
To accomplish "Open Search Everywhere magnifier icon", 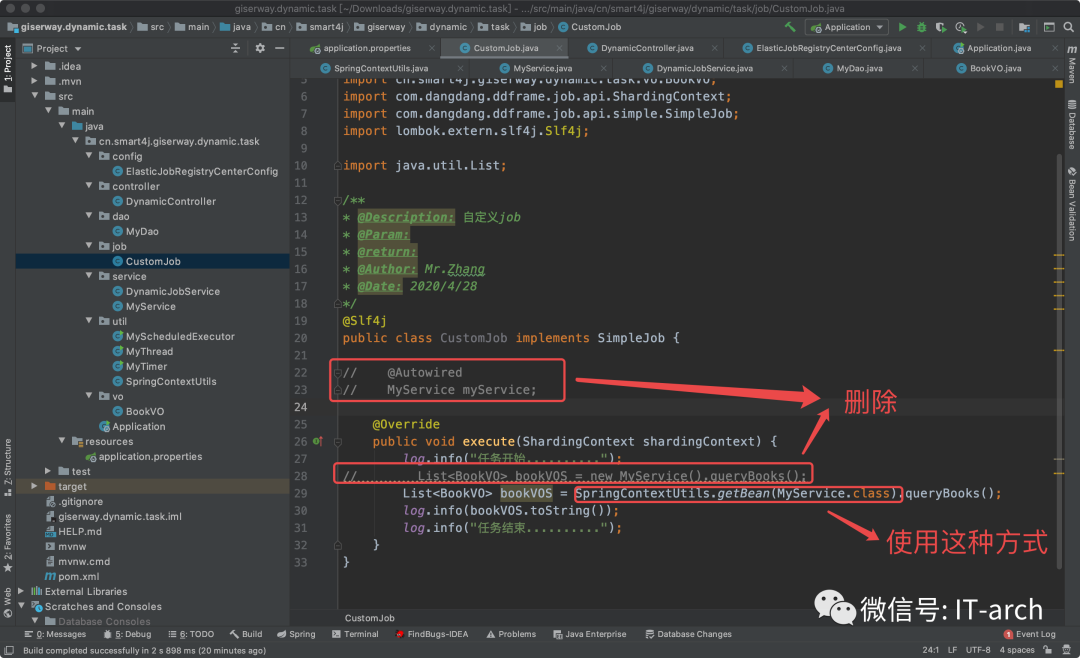I will (x=1068, y=27).
